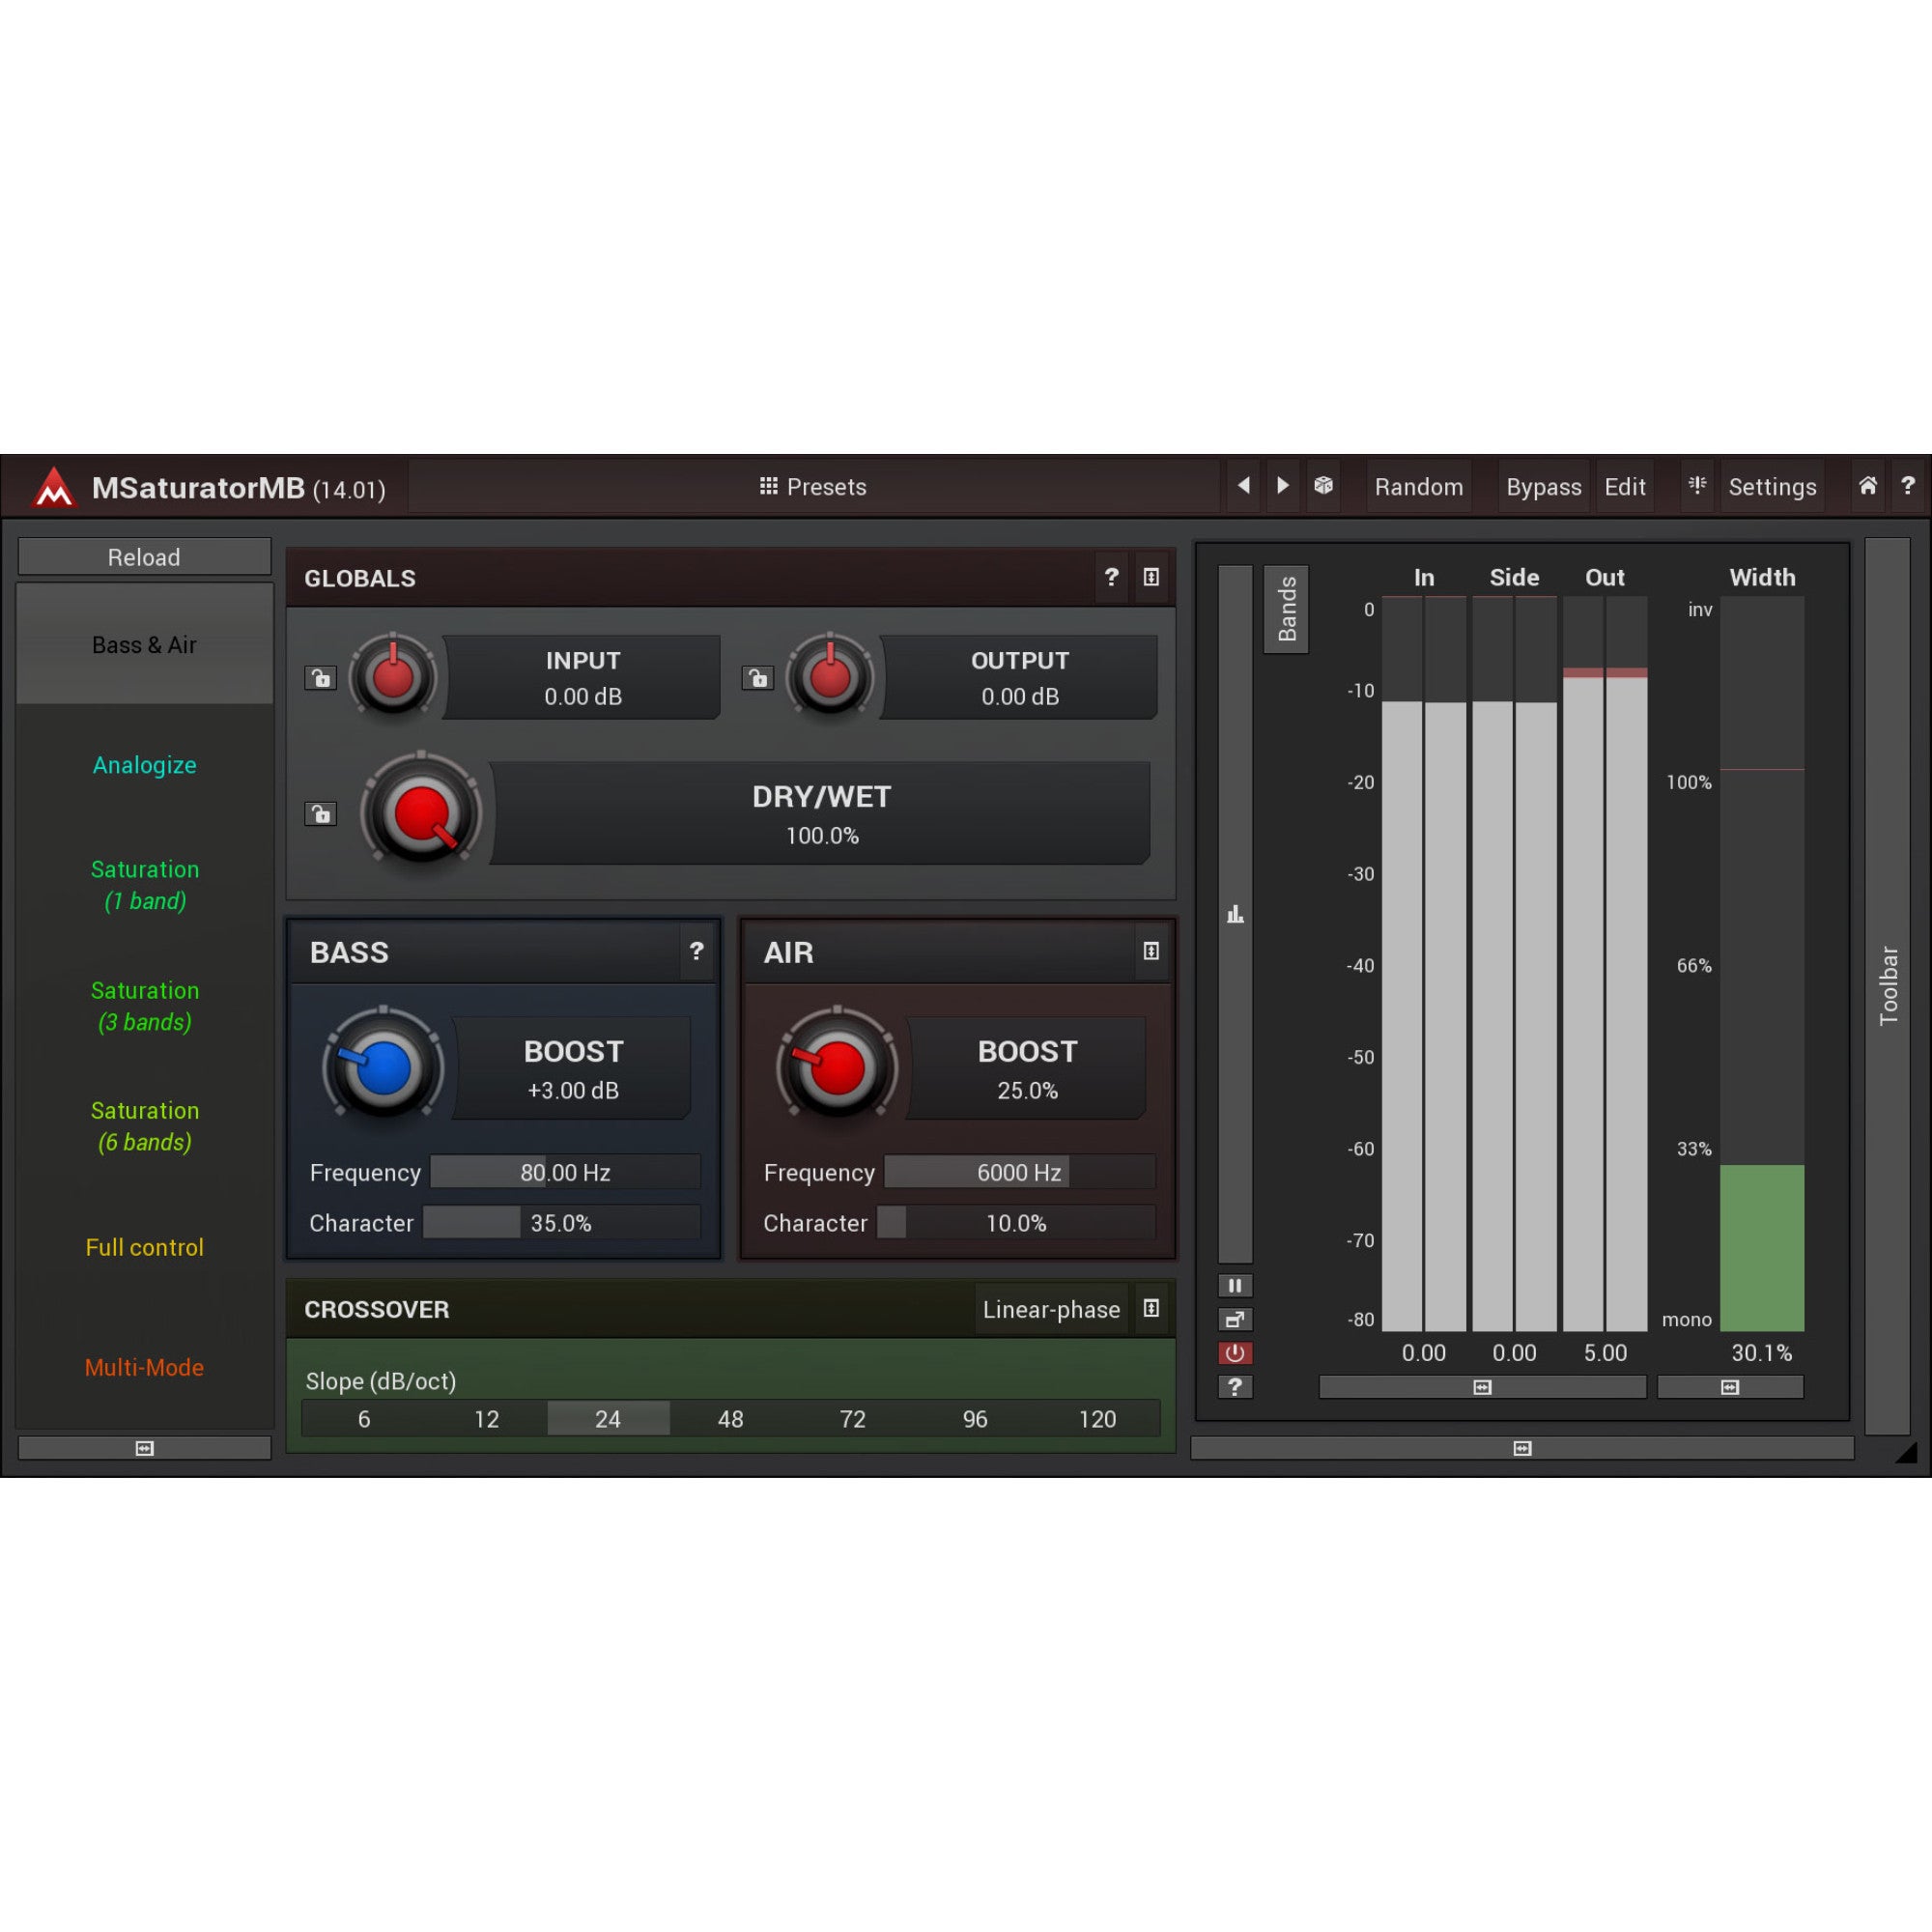Go to previous preset arrow
The height and width of the screenshot is (1932, 1932).
pos(1243,486)
